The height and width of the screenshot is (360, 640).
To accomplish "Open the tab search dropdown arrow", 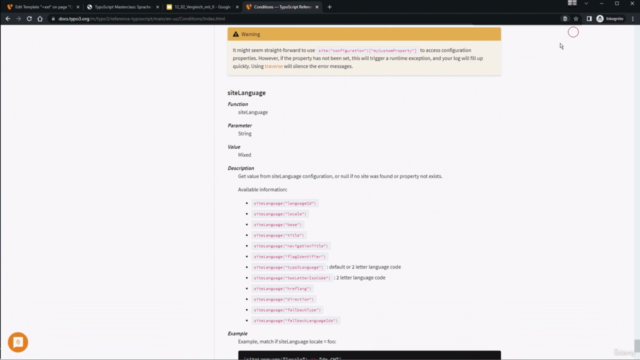I will pos(586,3).
